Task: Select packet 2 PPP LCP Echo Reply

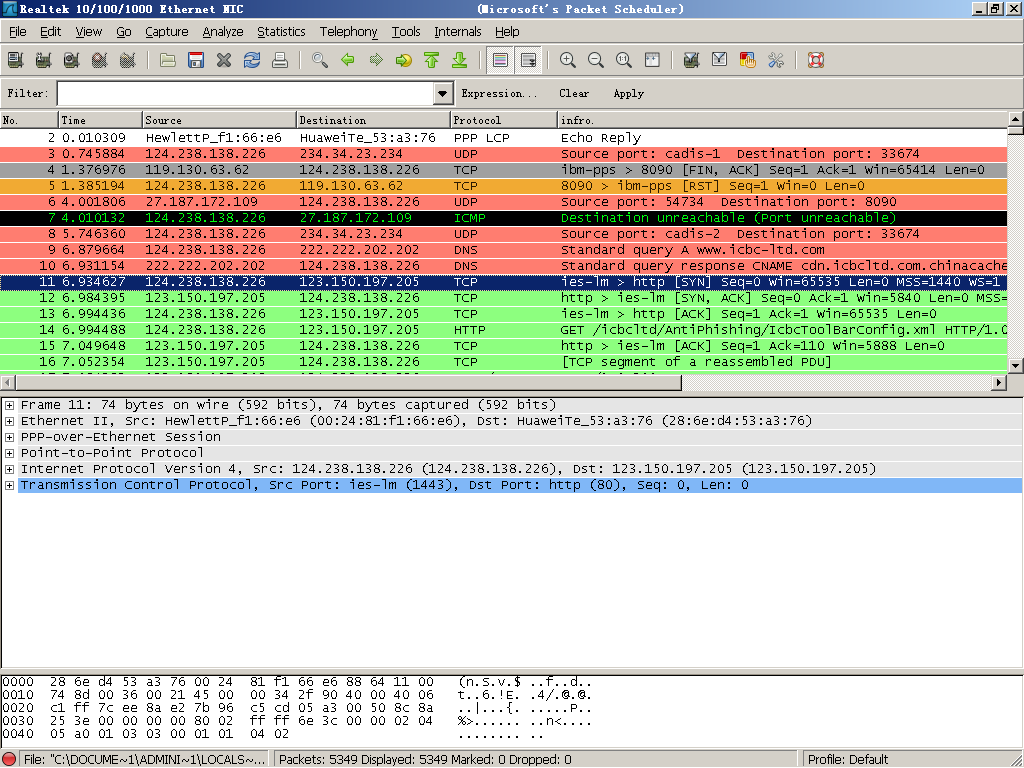Action: tap(503, 138)
